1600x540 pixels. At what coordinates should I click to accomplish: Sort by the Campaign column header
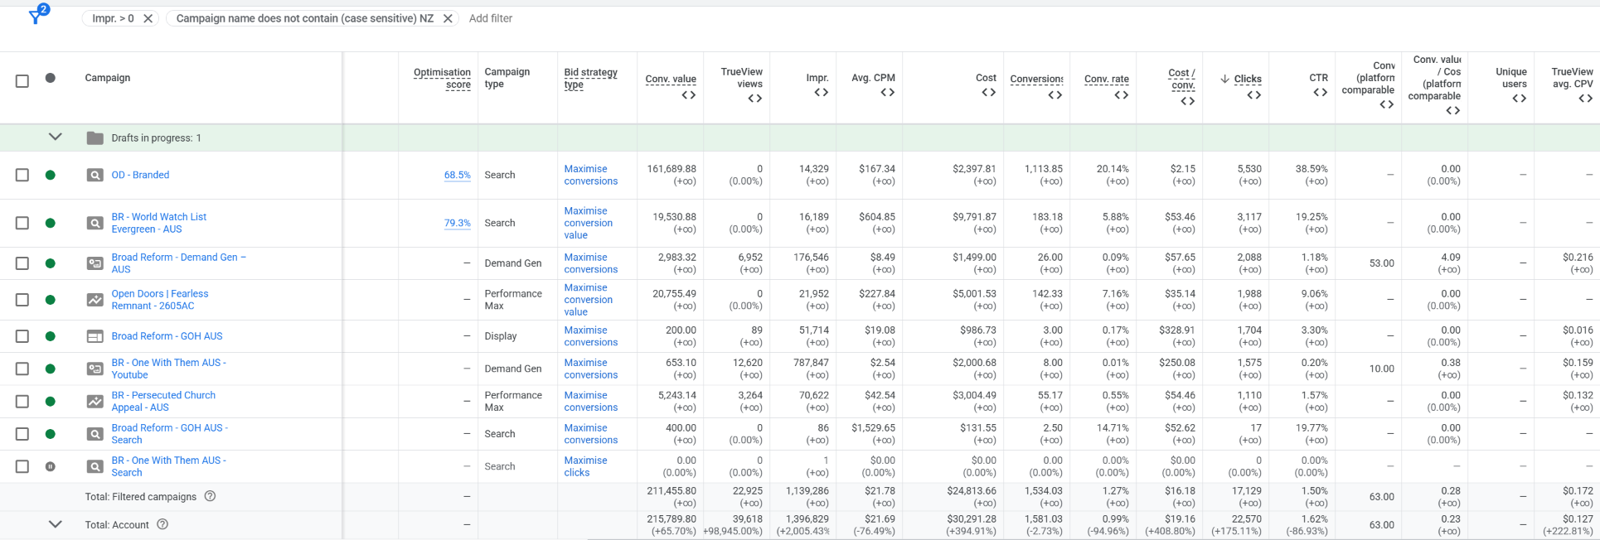pos(107,78)
